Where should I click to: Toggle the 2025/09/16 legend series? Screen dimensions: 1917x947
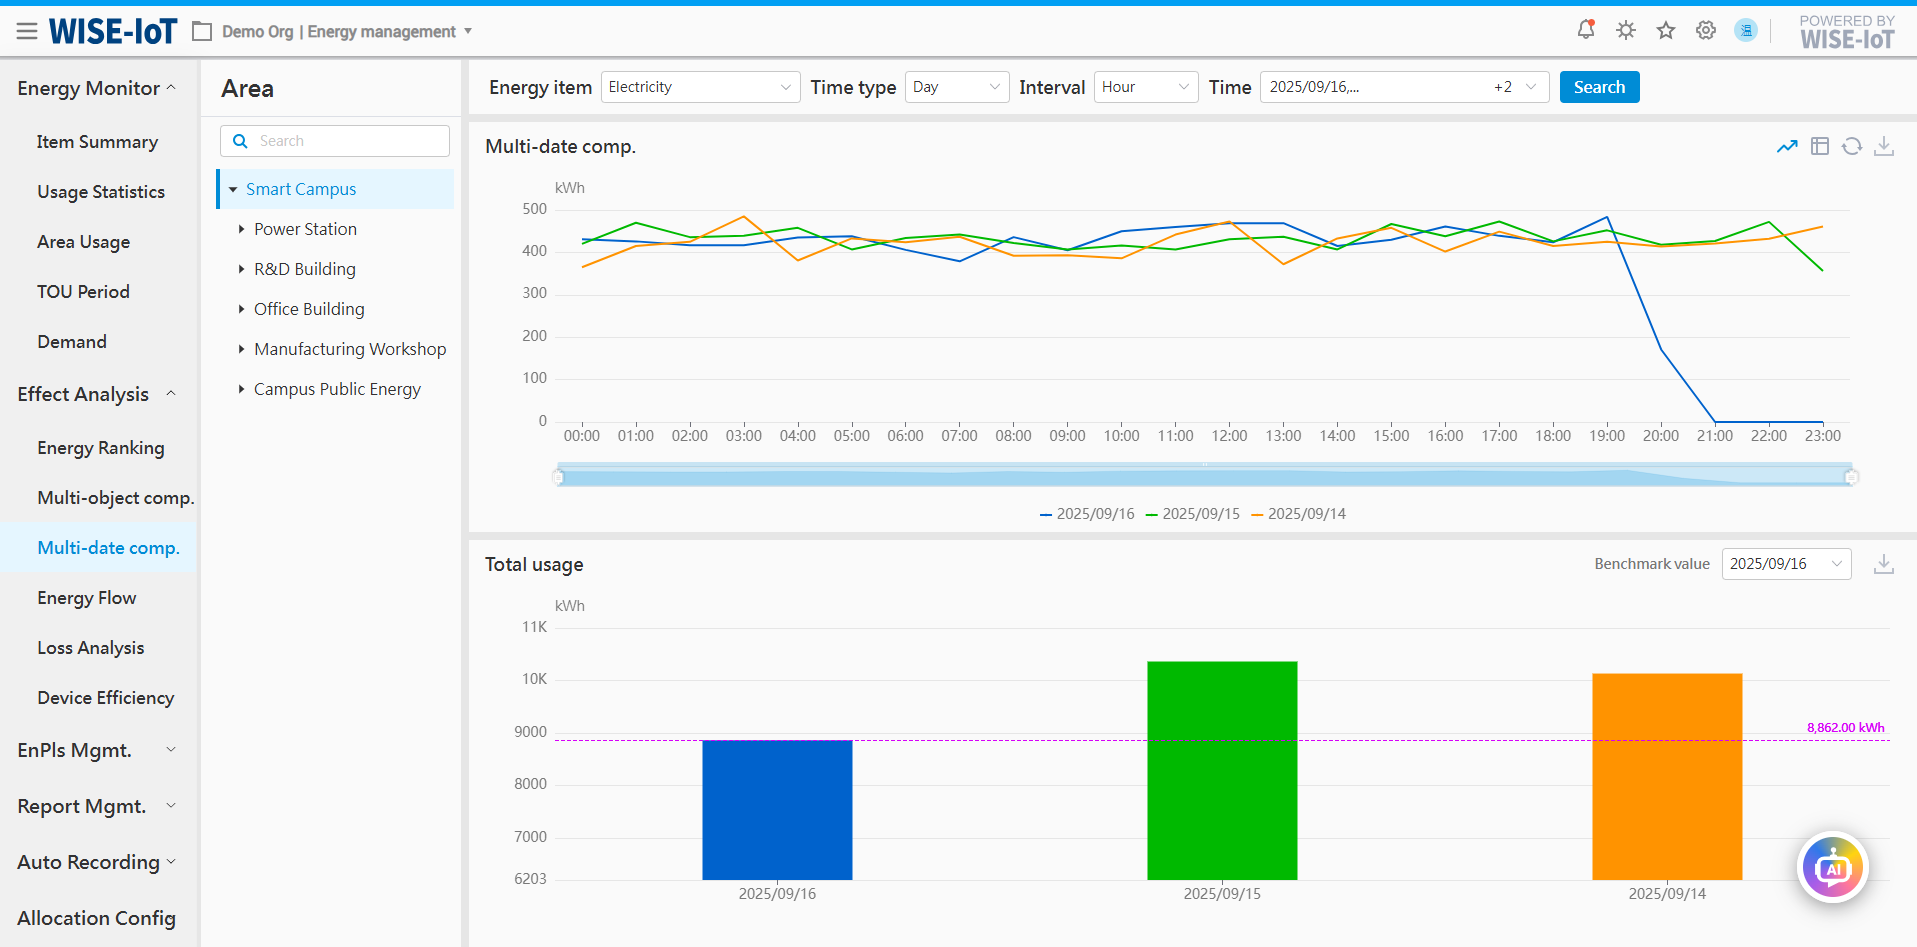(1087, 514)
